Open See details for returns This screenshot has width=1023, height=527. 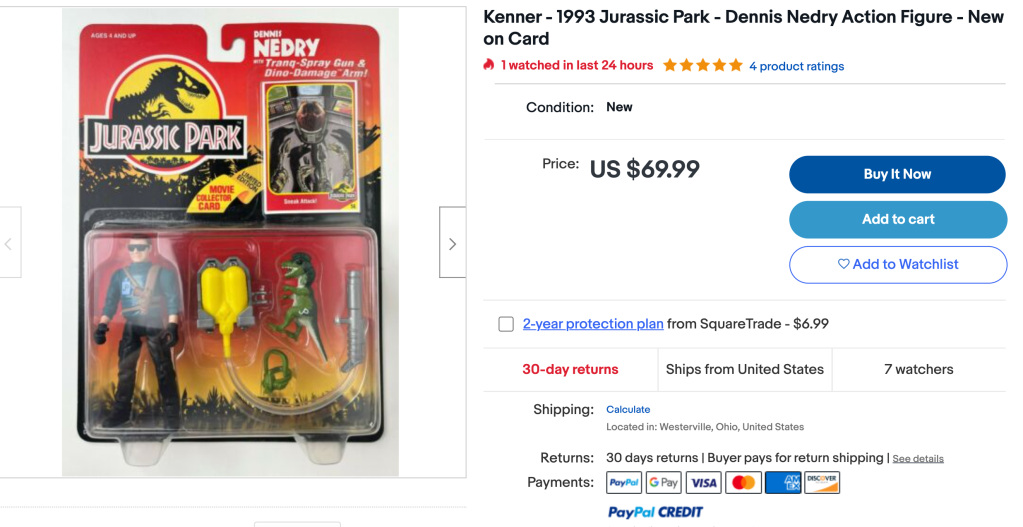(x=918, y=459)
